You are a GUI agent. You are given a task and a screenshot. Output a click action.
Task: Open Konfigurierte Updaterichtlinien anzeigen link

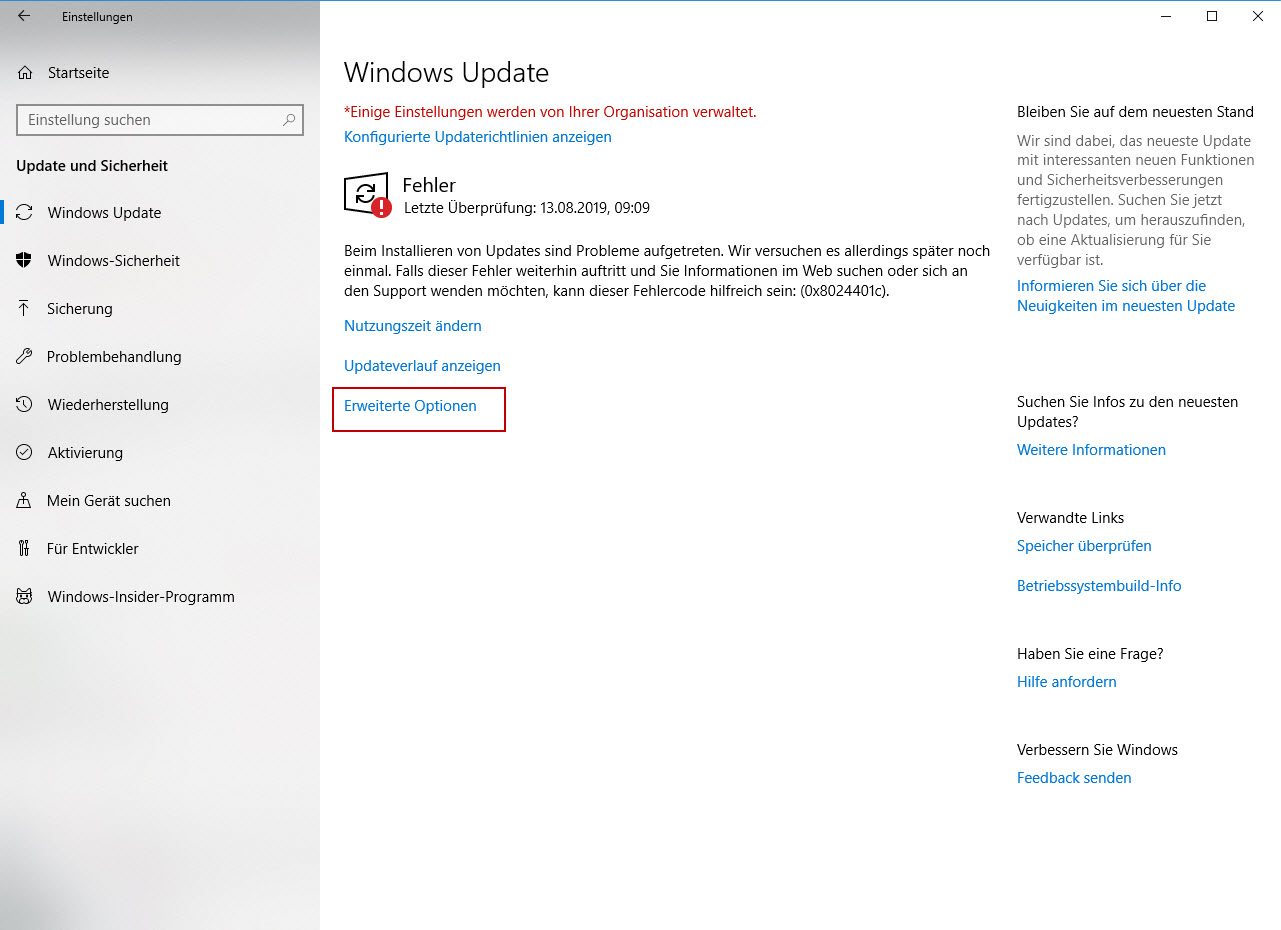[x=478, y=137]
